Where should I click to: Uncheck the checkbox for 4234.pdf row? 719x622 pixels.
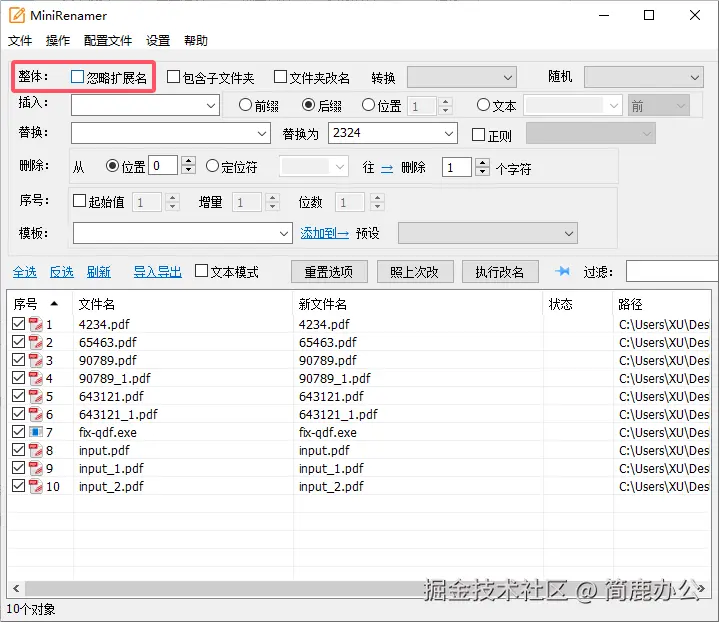18,324
